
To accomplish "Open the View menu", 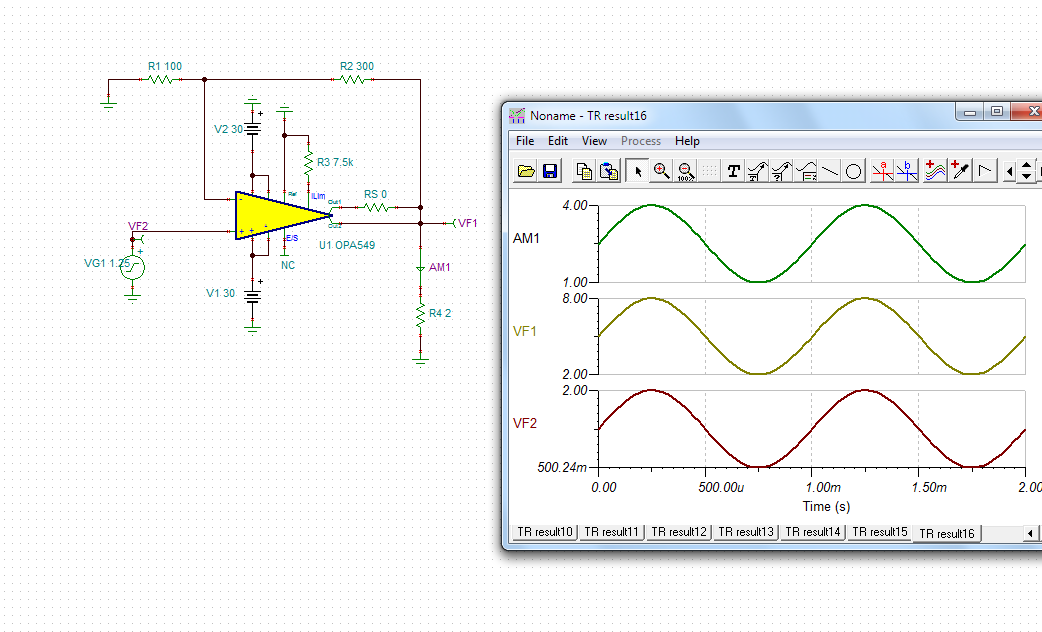I will pos(594,141).
